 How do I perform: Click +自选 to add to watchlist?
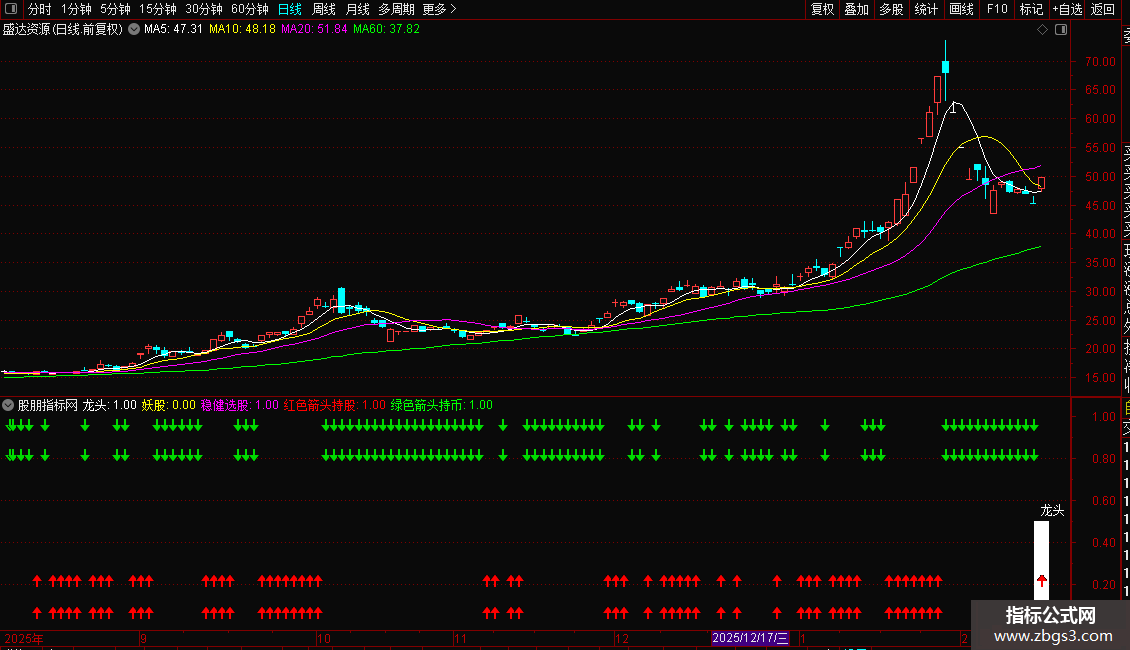1067,9
